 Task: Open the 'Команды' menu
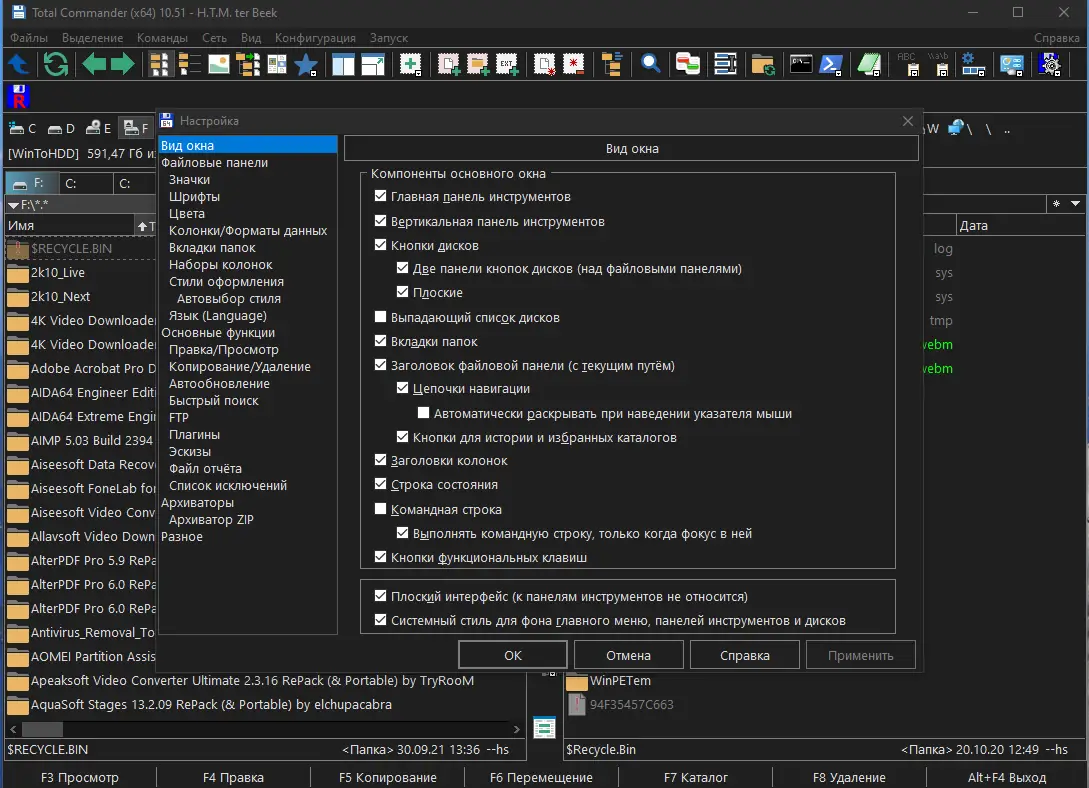click(162, 37)
